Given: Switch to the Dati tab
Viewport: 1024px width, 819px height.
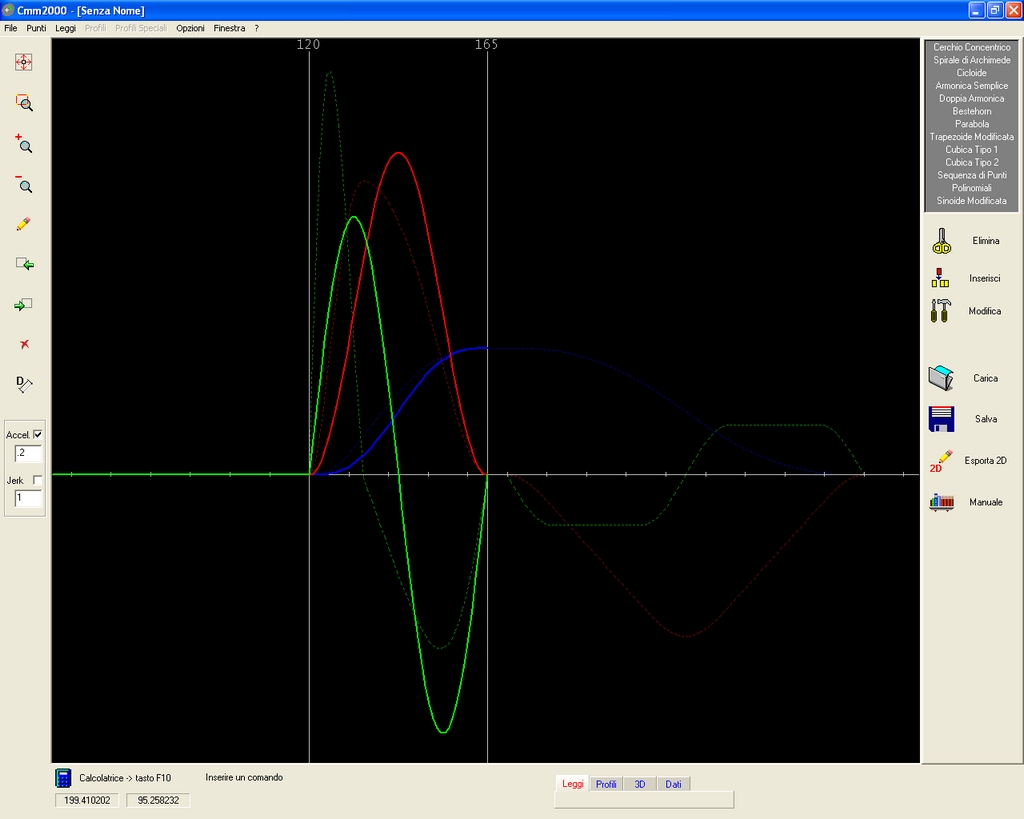Looking at the screenshot, I should coord(673,784).
